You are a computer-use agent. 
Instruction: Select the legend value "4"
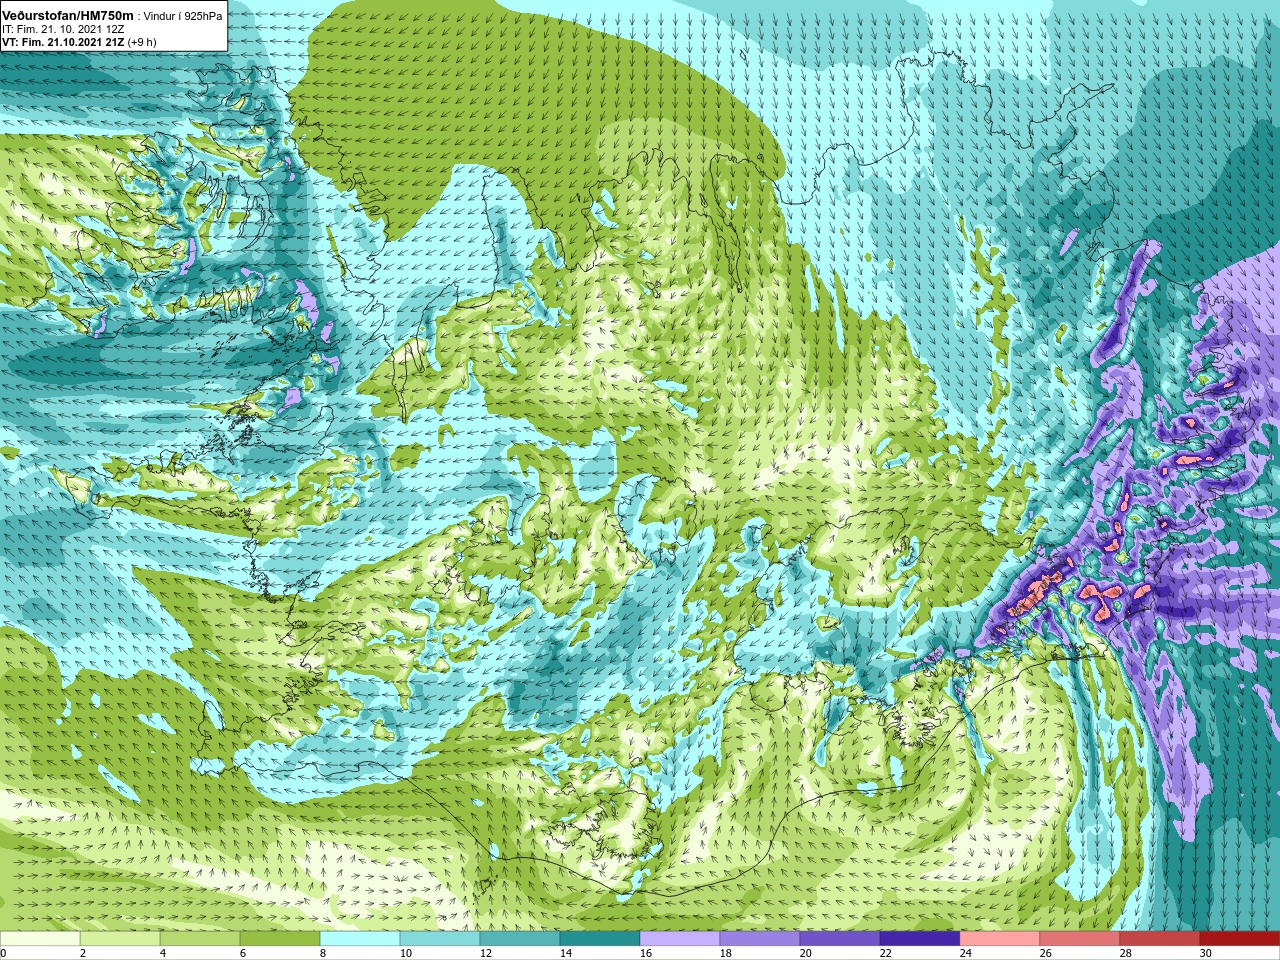(x=163, y=953)
